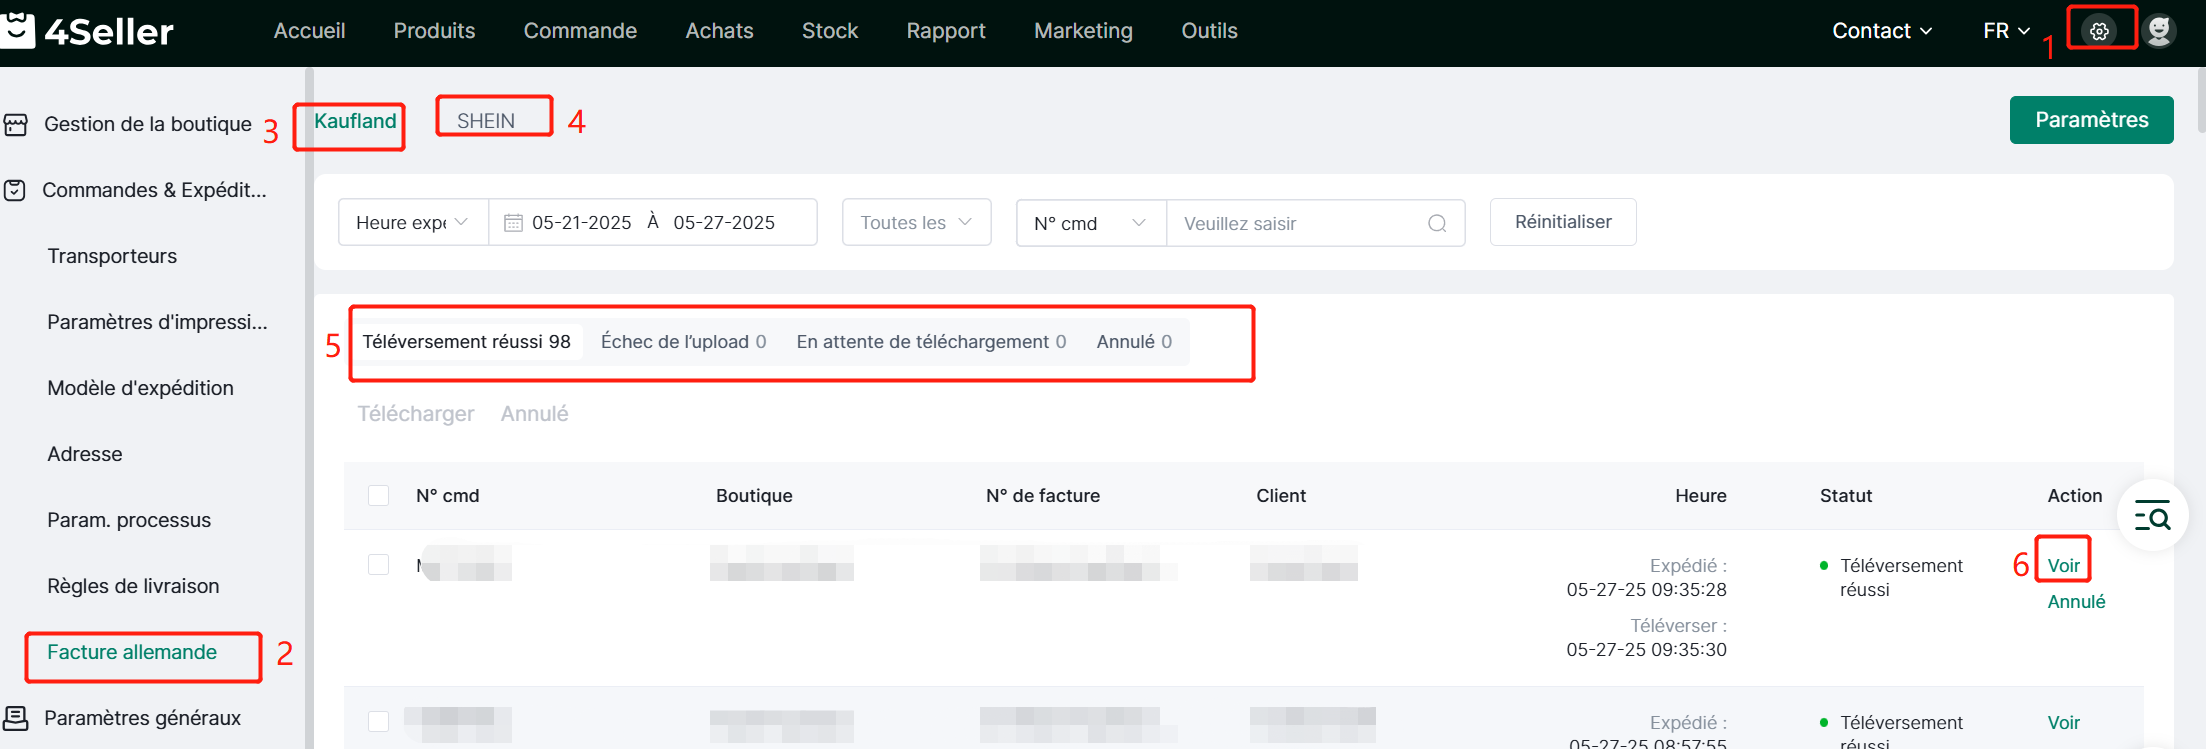Click the Heure column header
Viewport: 2206px width, 749px height.
1701,495
